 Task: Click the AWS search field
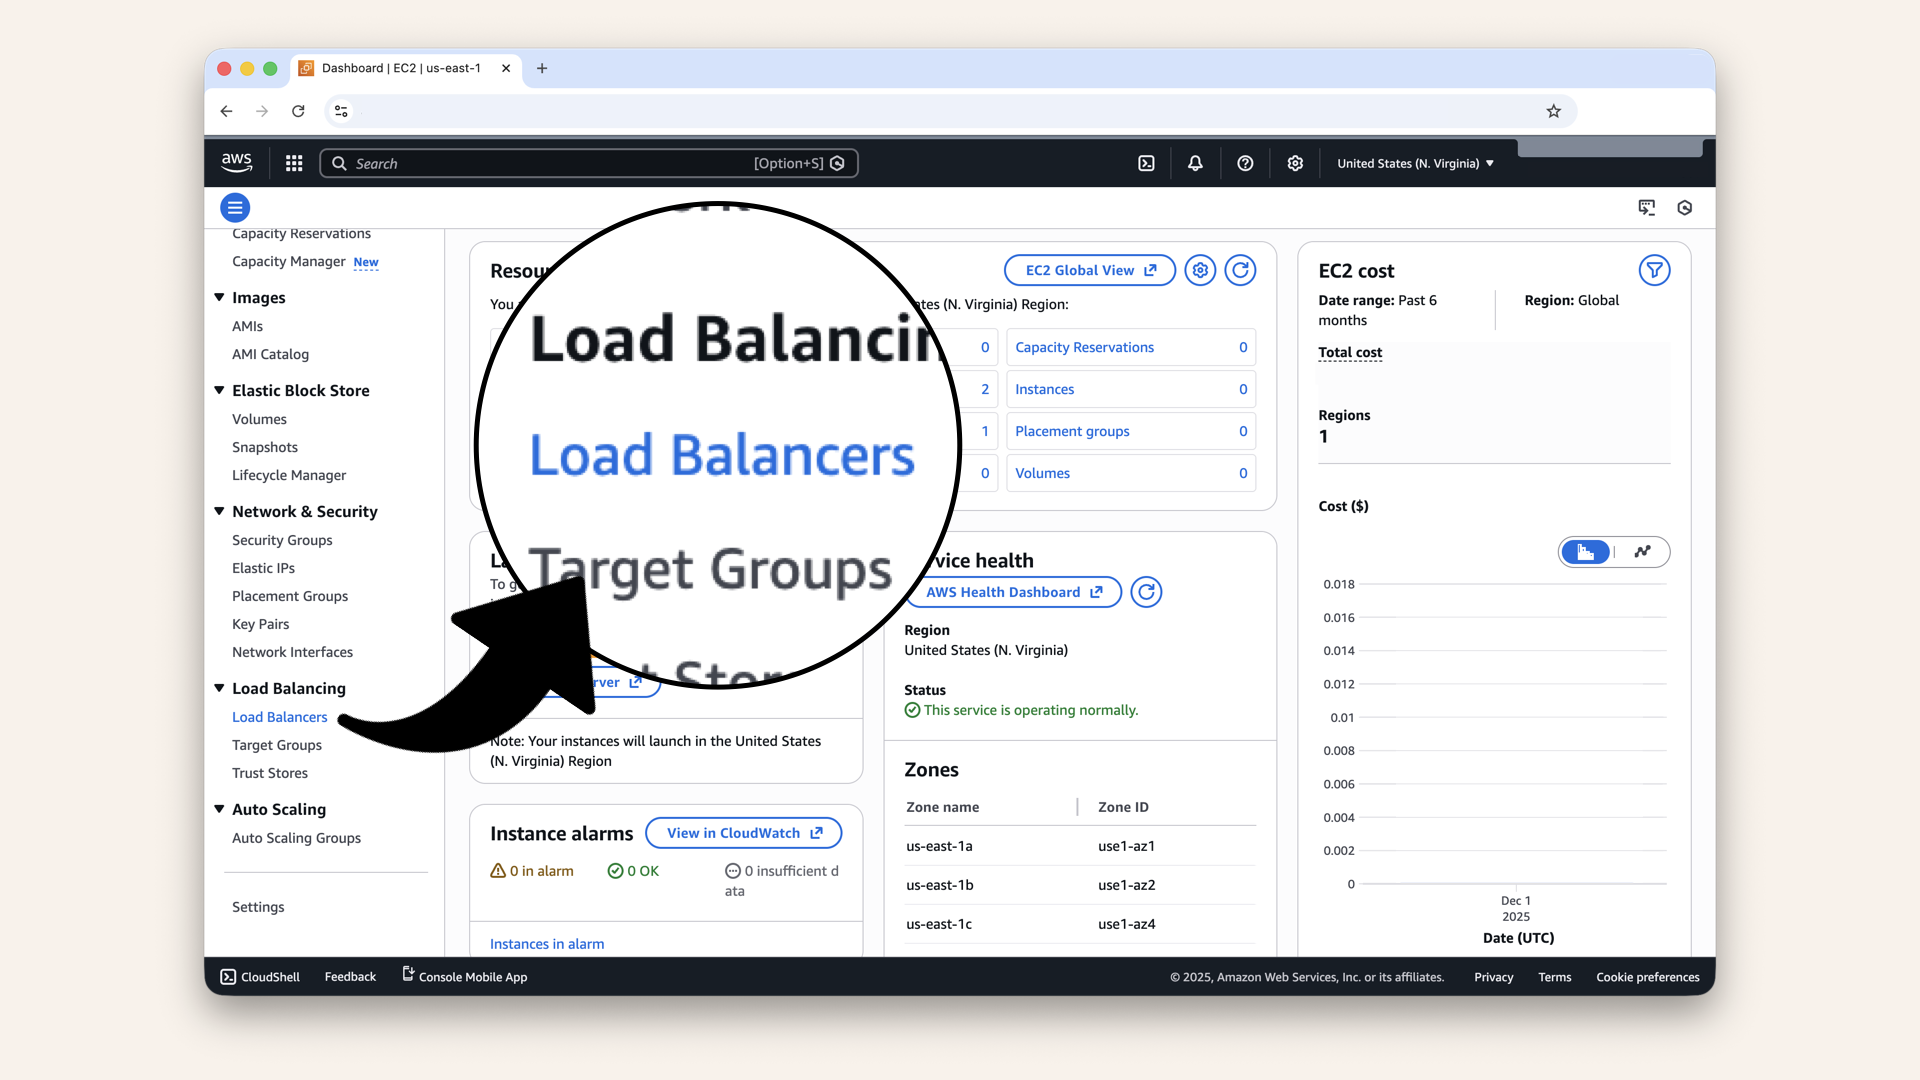(590, 163)
